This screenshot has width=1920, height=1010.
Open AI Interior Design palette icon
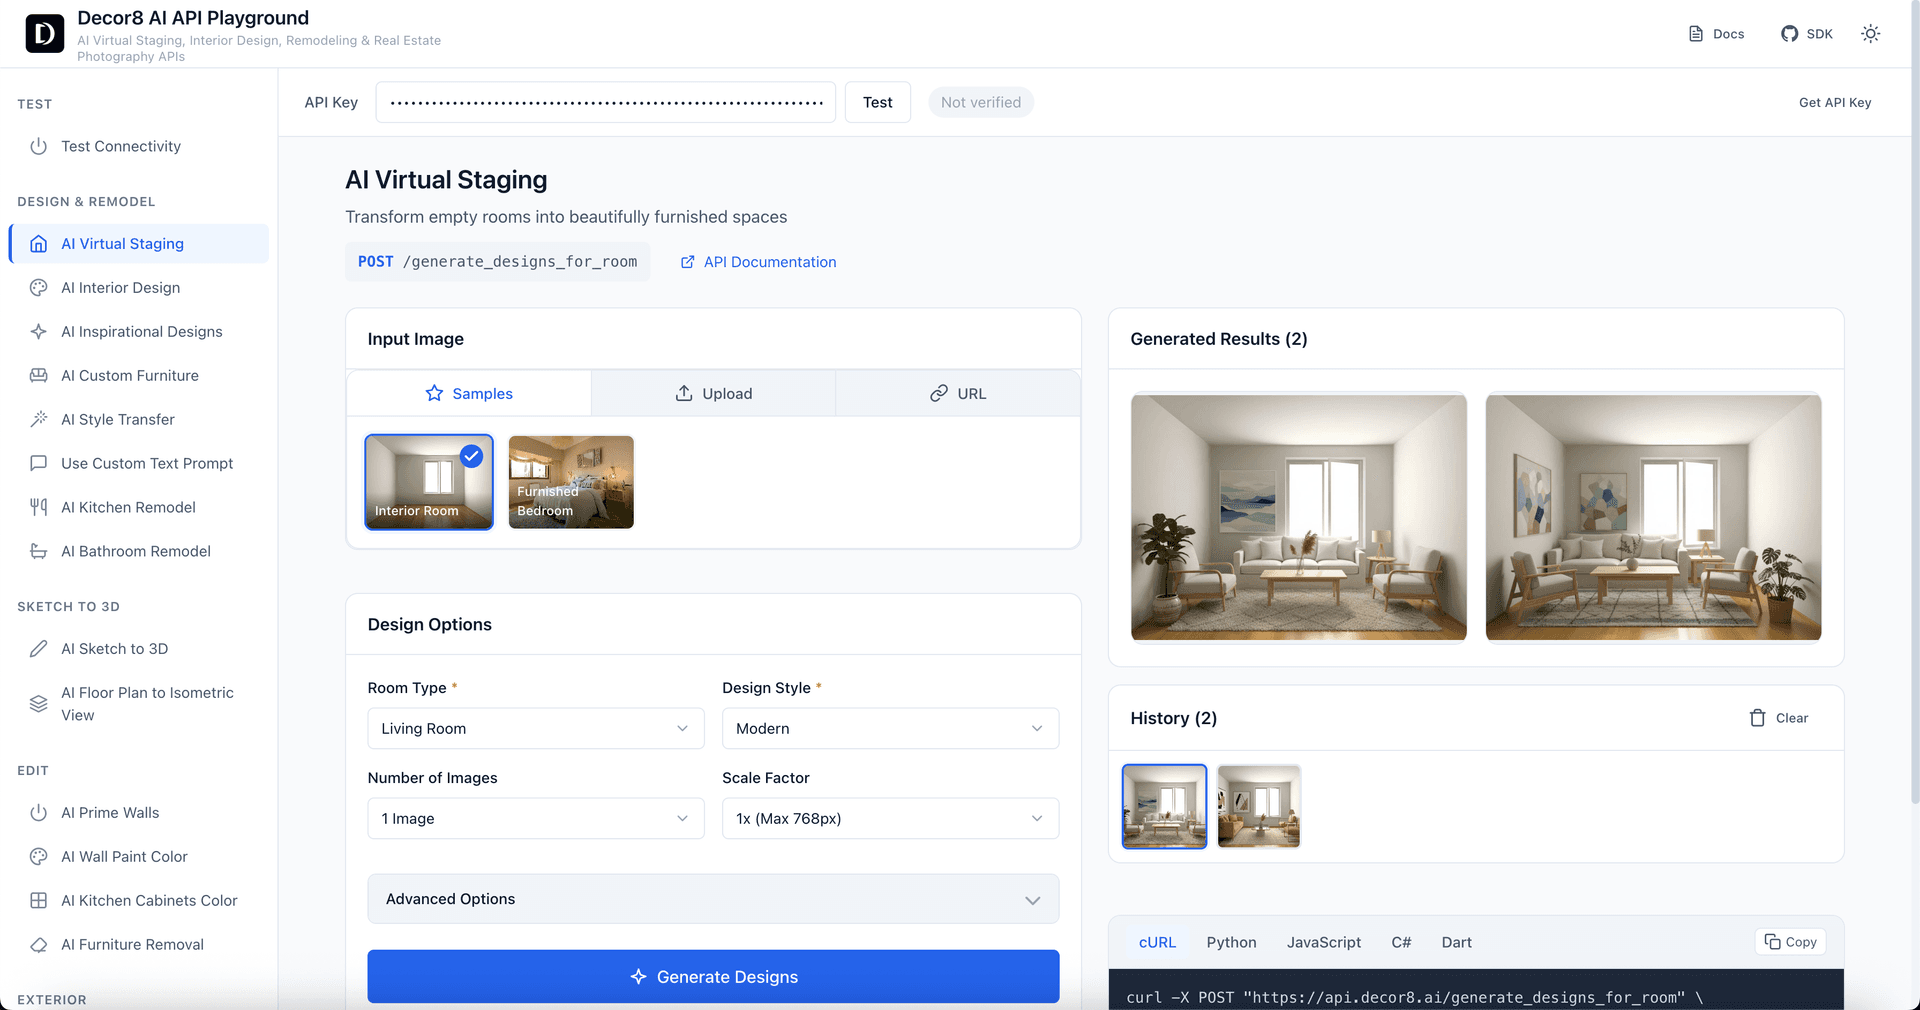point(39,288)
